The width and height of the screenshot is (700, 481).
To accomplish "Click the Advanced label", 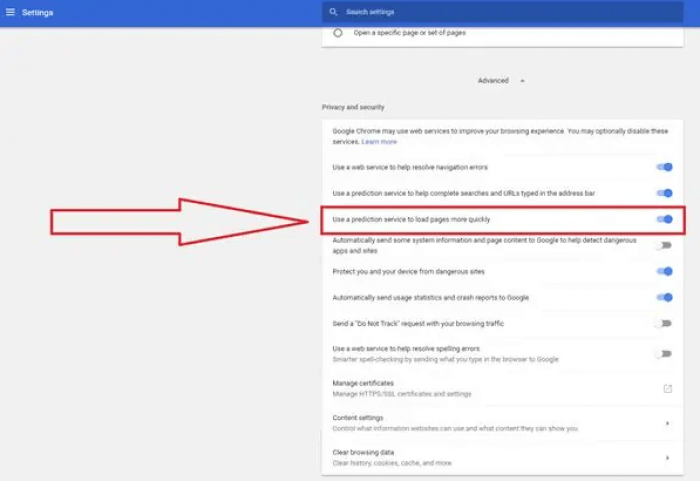I will click(x=493, y=80).
